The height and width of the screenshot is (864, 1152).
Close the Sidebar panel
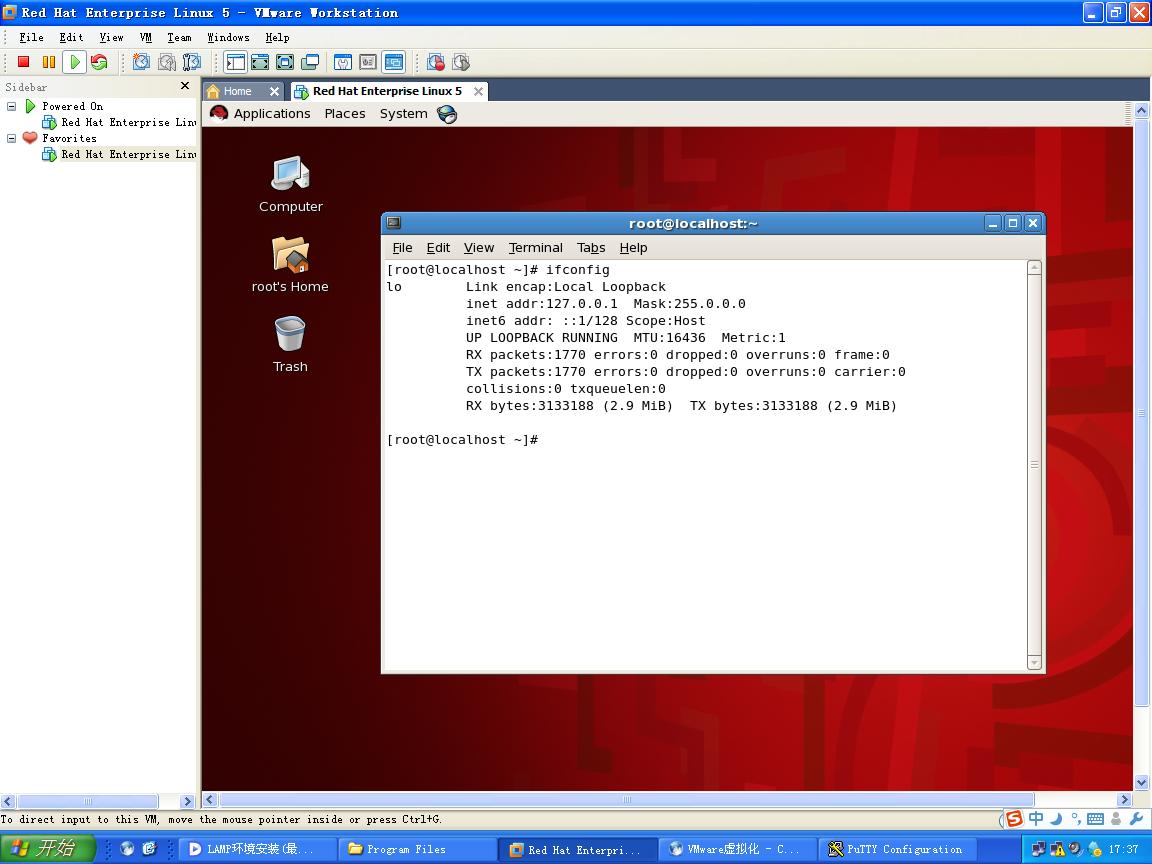(185, 86)
